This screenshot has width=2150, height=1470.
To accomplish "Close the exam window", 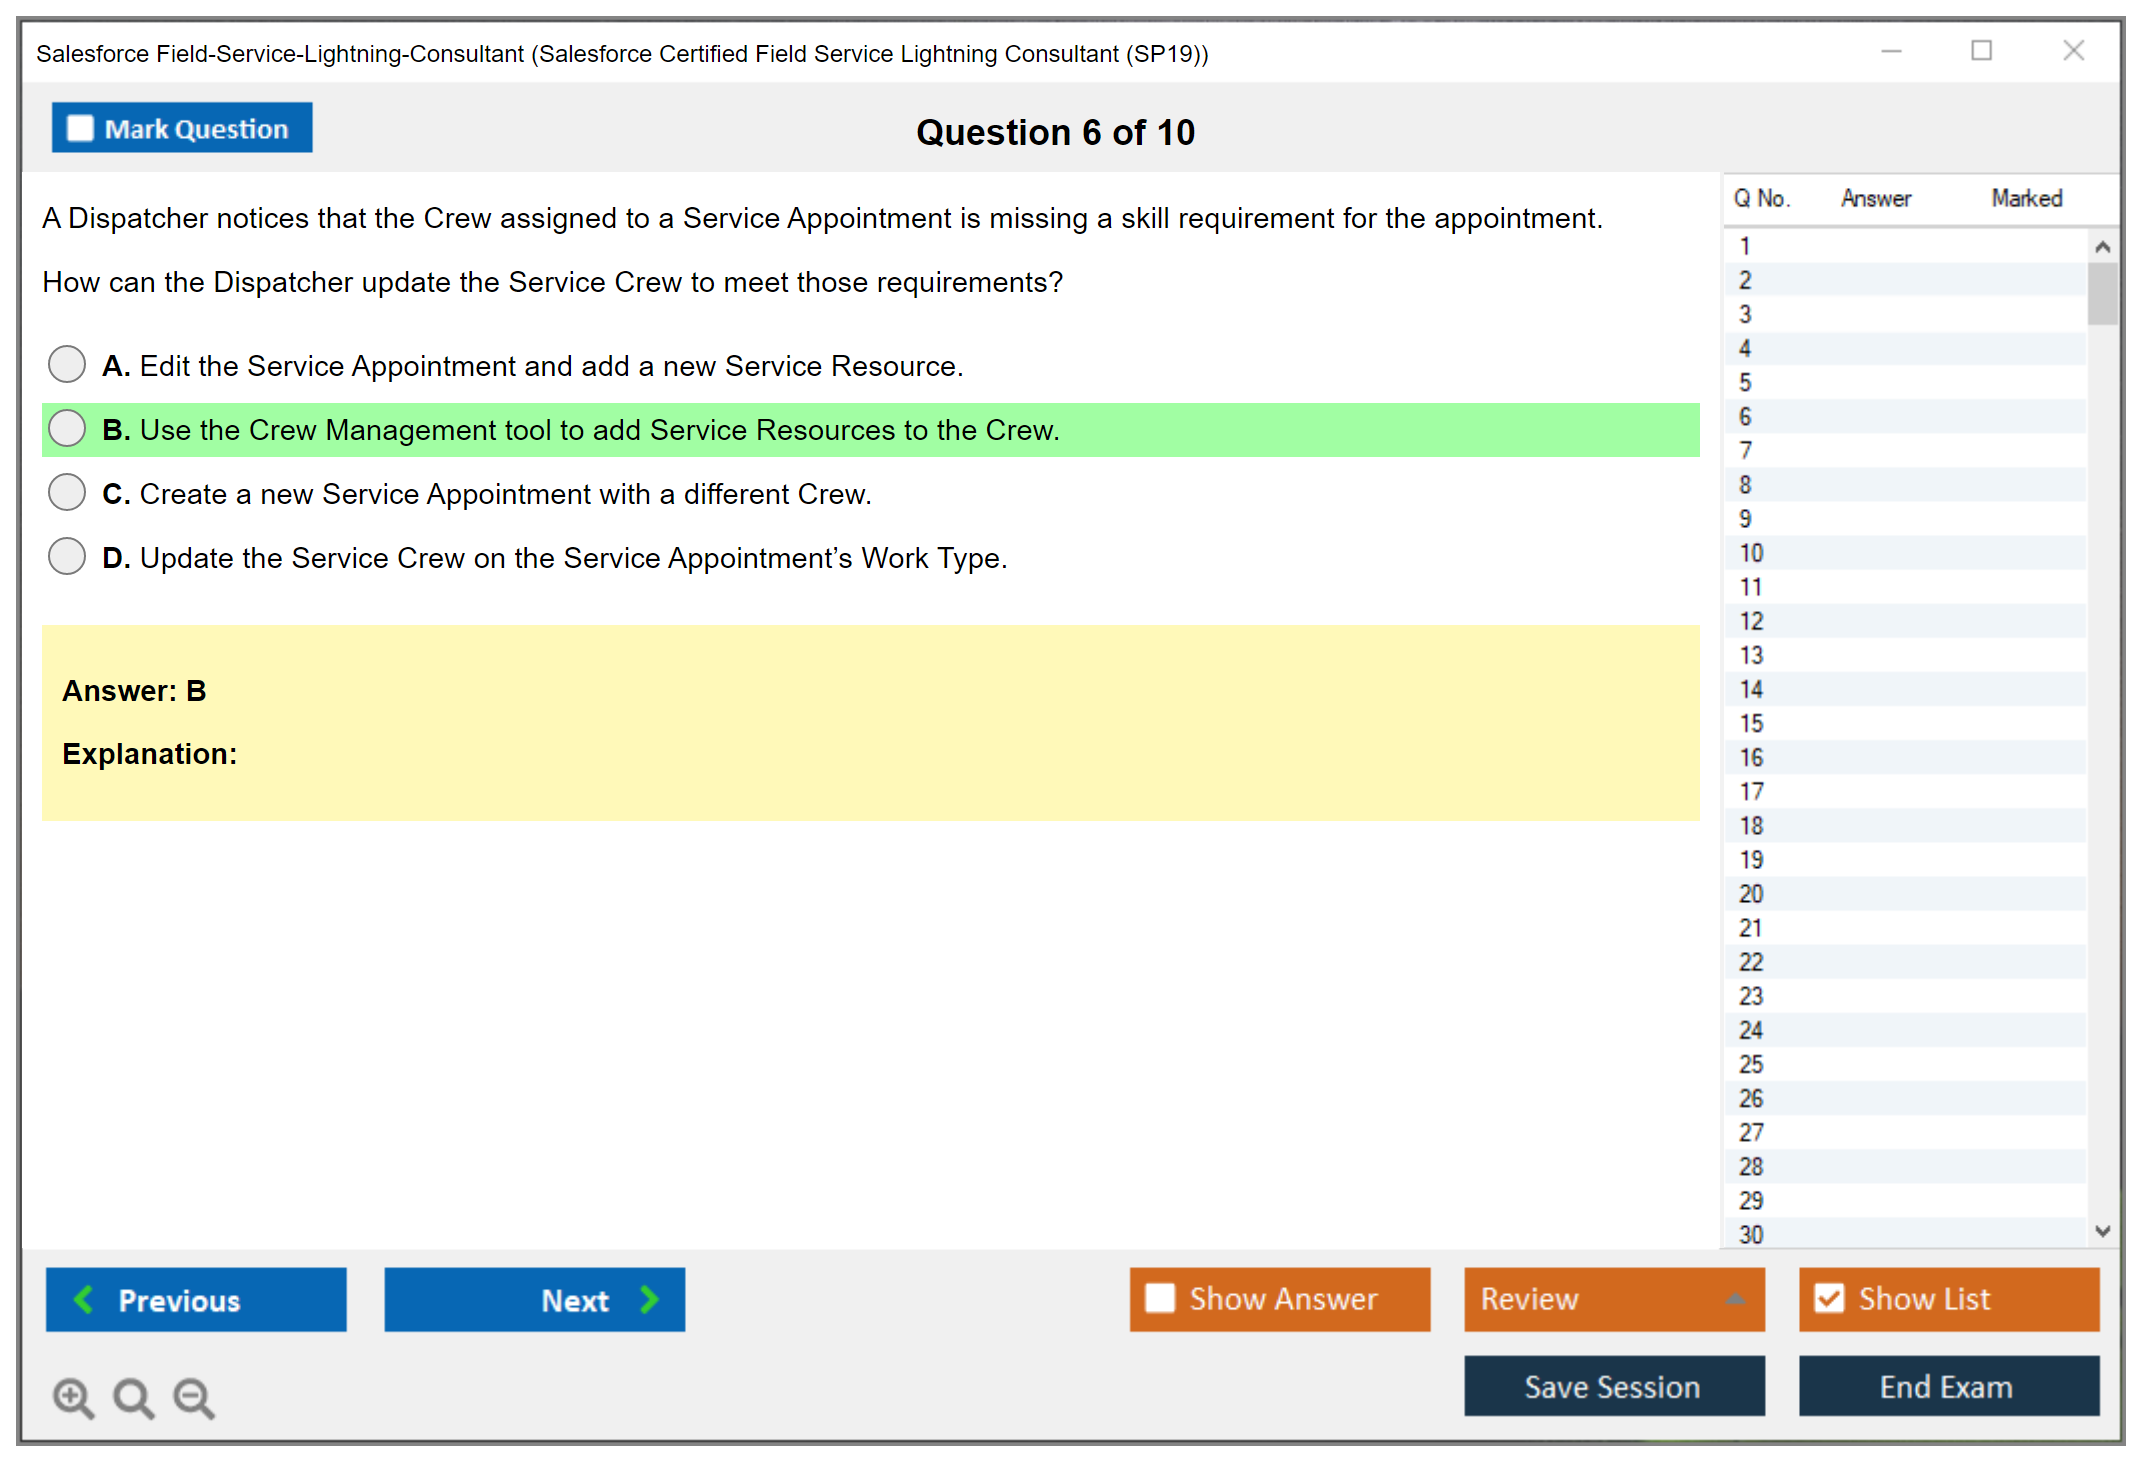I will [x=2073, y=51].
